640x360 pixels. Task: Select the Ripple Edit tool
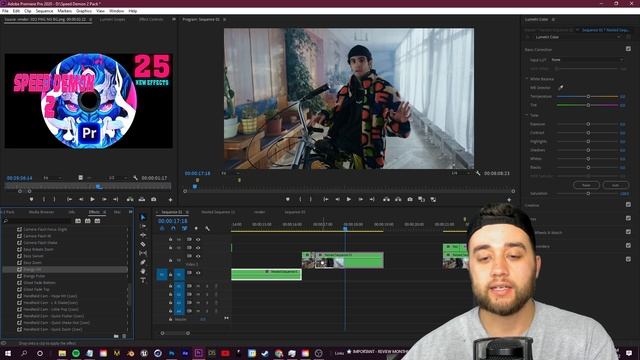pyautogui.click(x=143, y=235)
